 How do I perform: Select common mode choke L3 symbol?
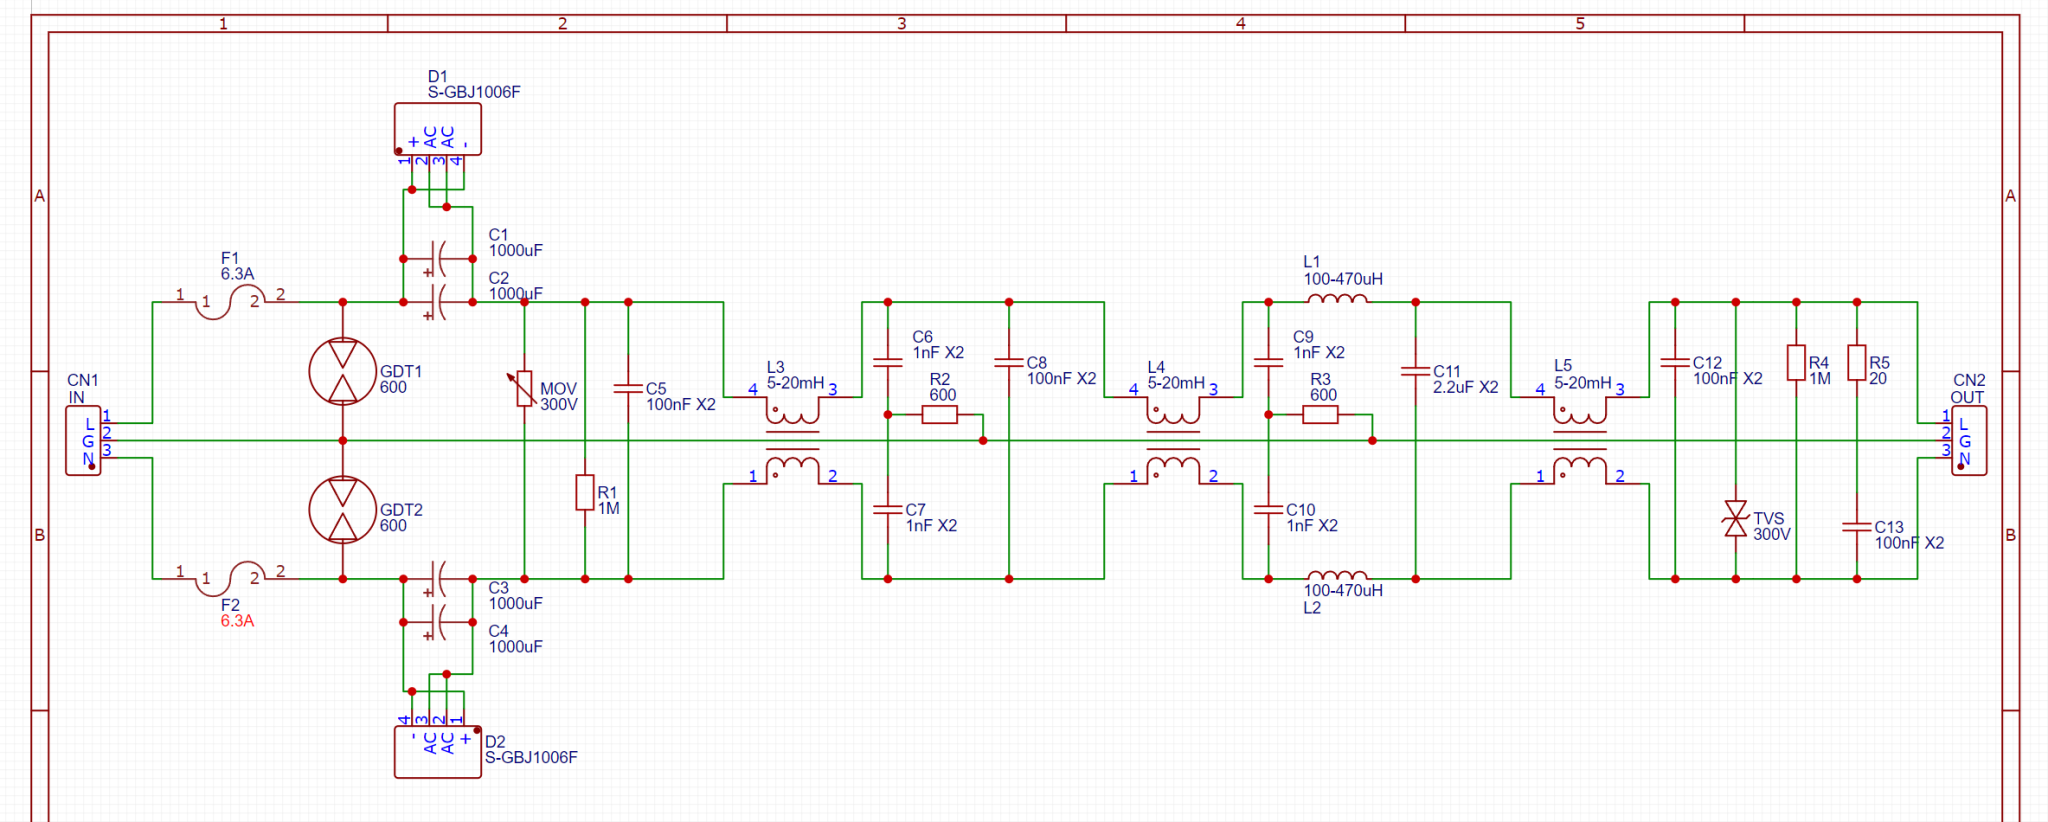point(793,440)
